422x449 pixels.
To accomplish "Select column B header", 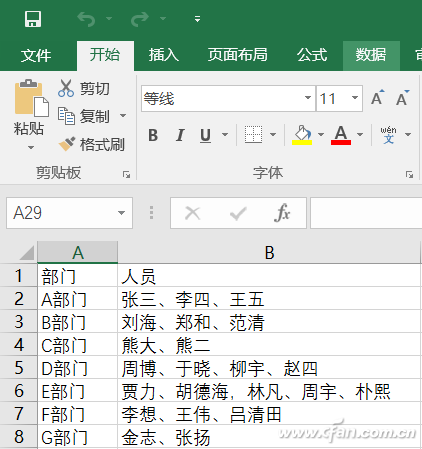I will point(269,252).
